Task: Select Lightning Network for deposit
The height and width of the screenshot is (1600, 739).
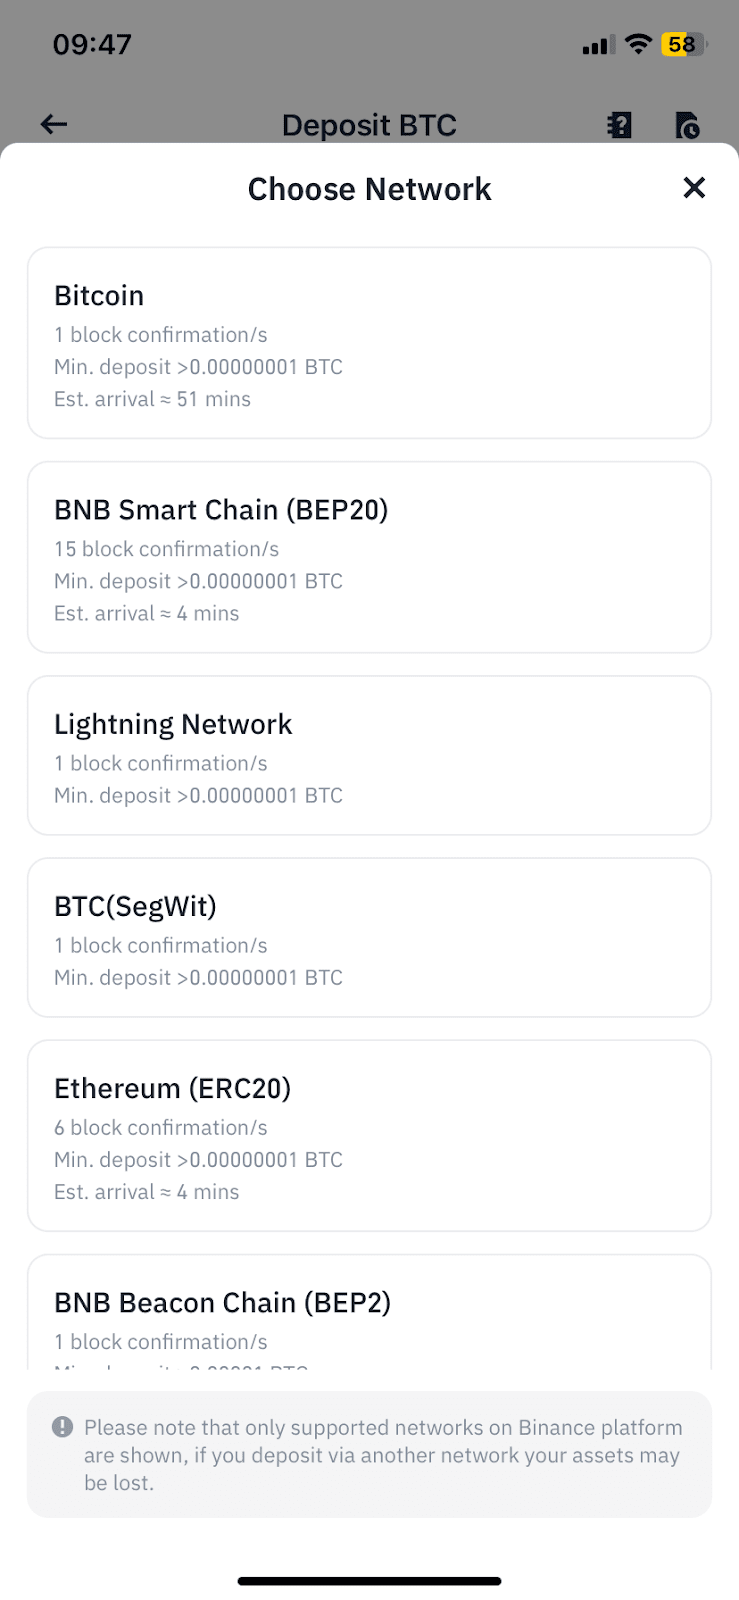Action: pos(369,755)
